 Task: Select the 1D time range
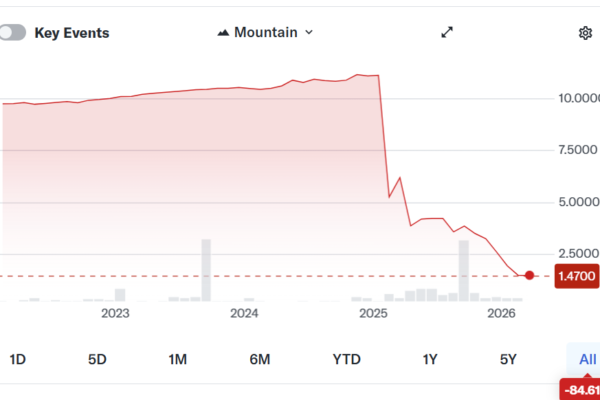tap(17, 360)
